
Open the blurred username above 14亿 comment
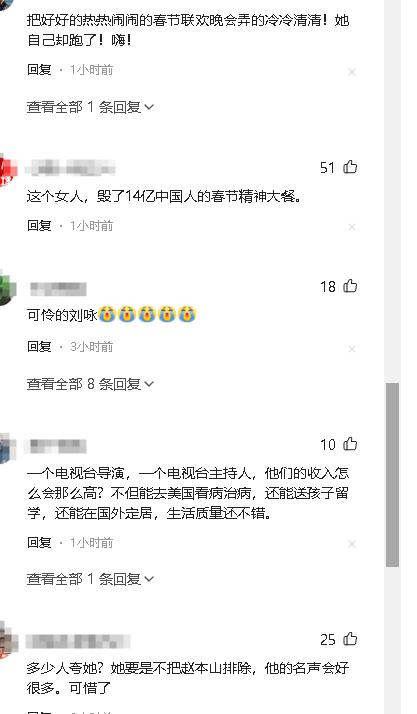coord(71,169)
